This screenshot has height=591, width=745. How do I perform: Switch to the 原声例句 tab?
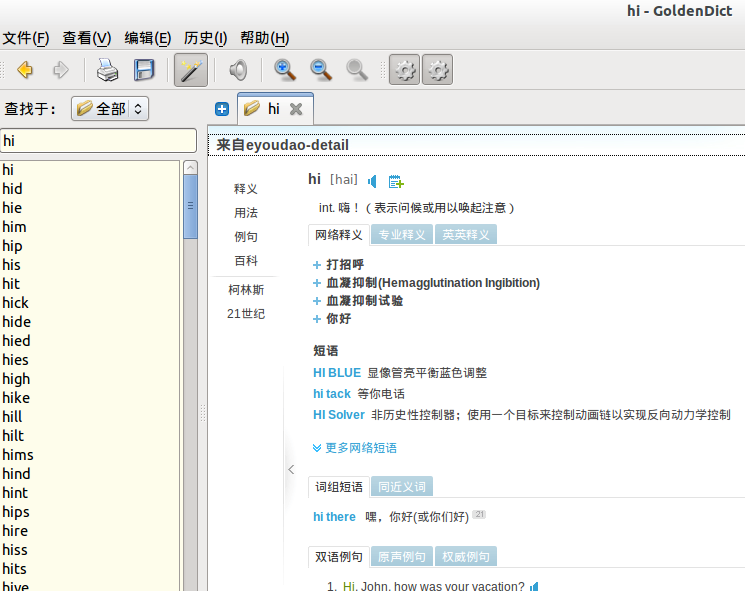[402, 556]
